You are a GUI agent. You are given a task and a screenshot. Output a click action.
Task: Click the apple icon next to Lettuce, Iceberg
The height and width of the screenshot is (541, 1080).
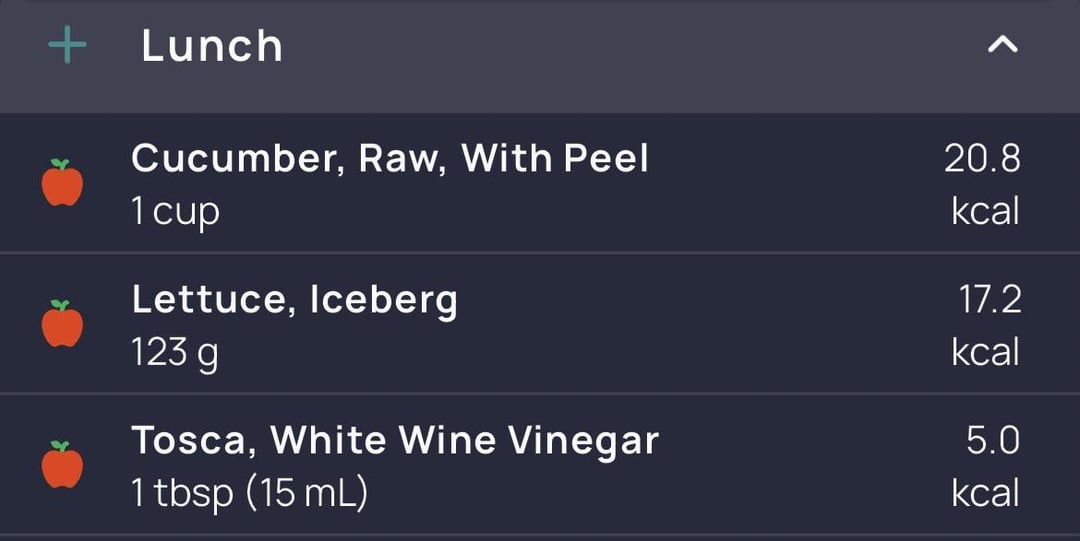pos(62,323)
